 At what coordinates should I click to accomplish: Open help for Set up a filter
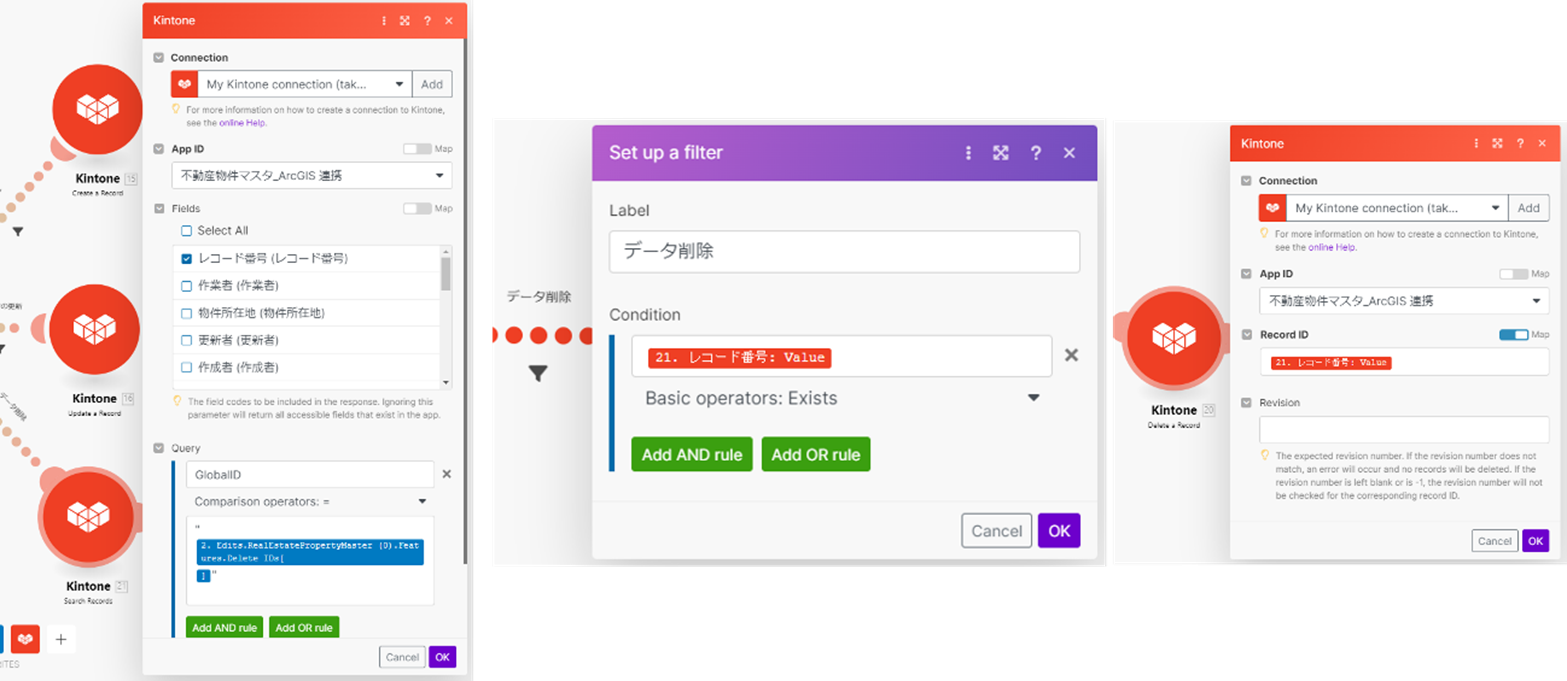click(x=1036, y=153)
